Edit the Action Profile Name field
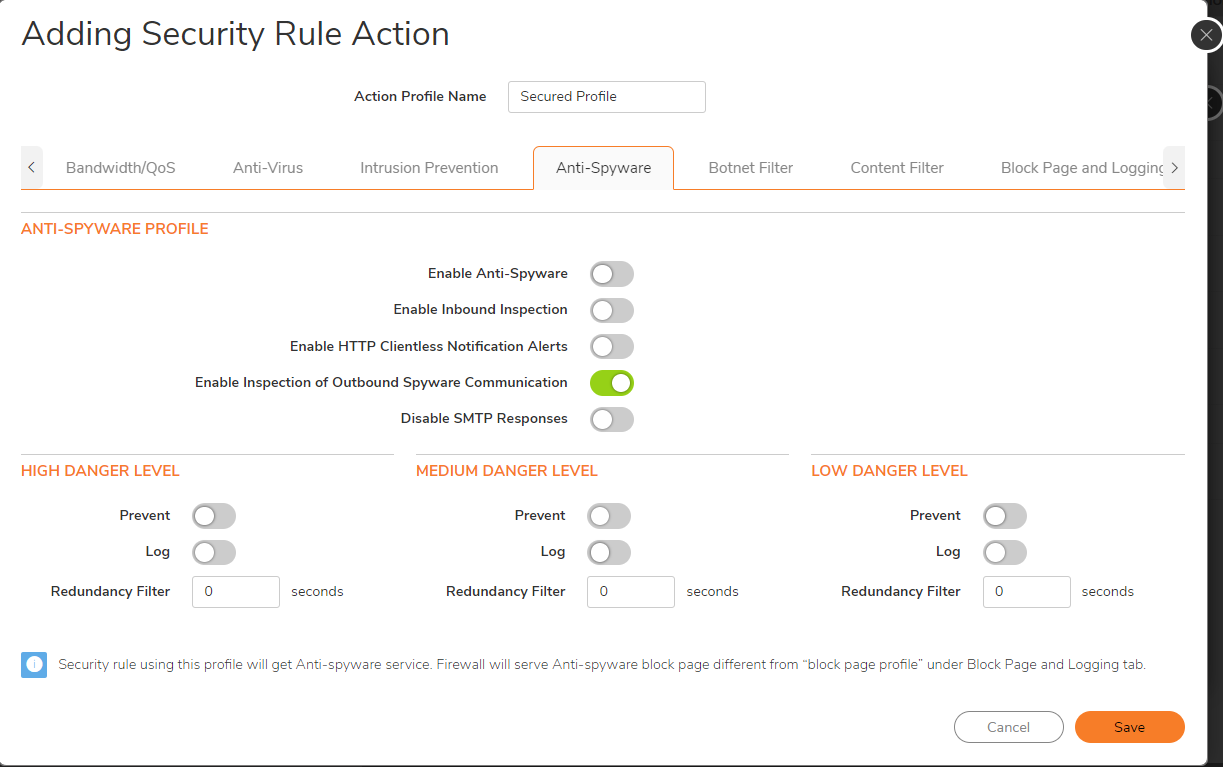Screen dimensions: 1223x767 (606, 97)
